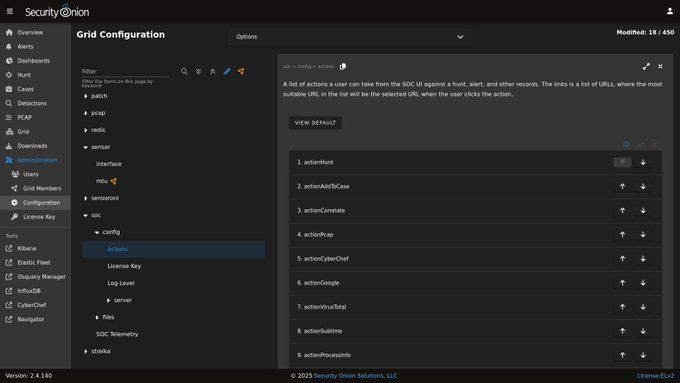The width and height of the screenshot is (680, 383).
Task: Move actionHunt down in the list
Action: point(643,162)
